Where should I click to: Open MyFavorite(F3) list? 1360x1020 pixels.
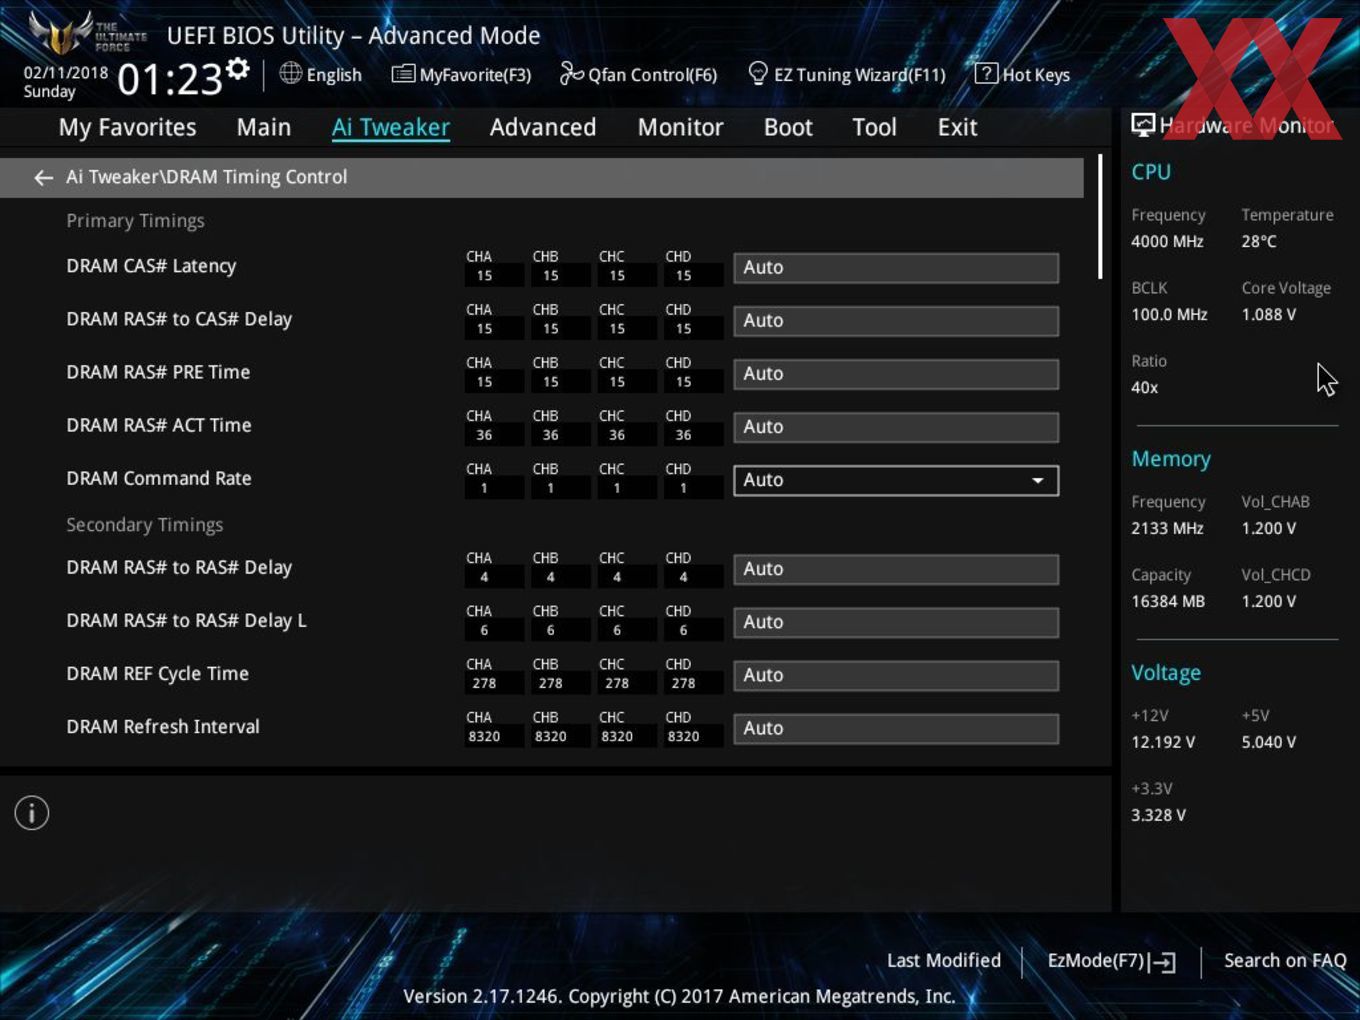[x=461, y=74]
